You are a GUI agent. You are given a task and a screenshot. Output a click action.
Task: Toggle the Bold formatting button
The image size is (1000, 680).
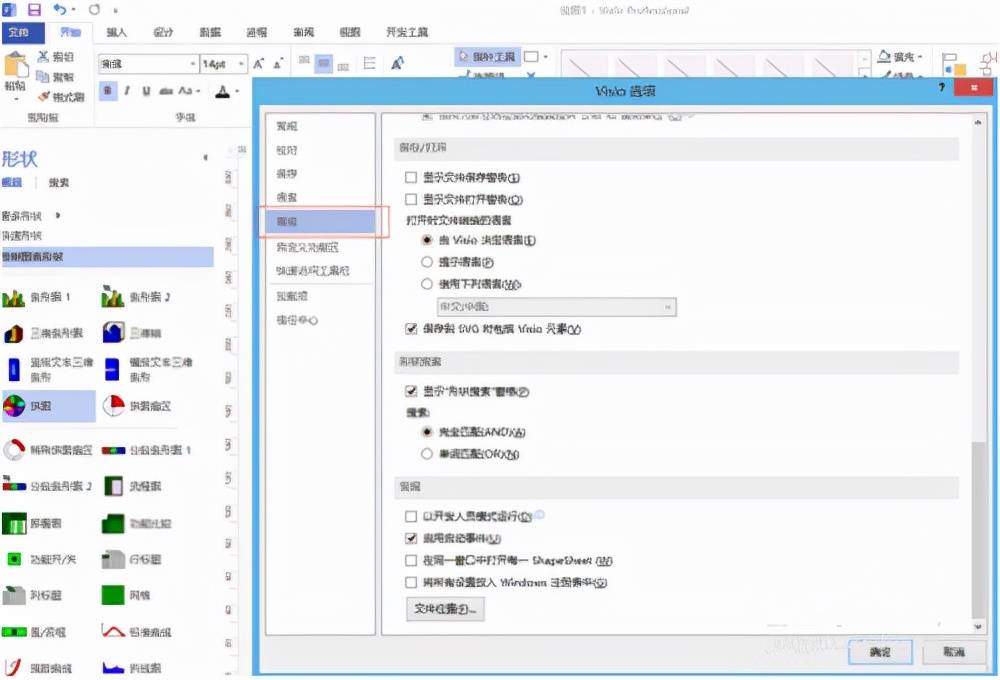[x=107, y=91]
